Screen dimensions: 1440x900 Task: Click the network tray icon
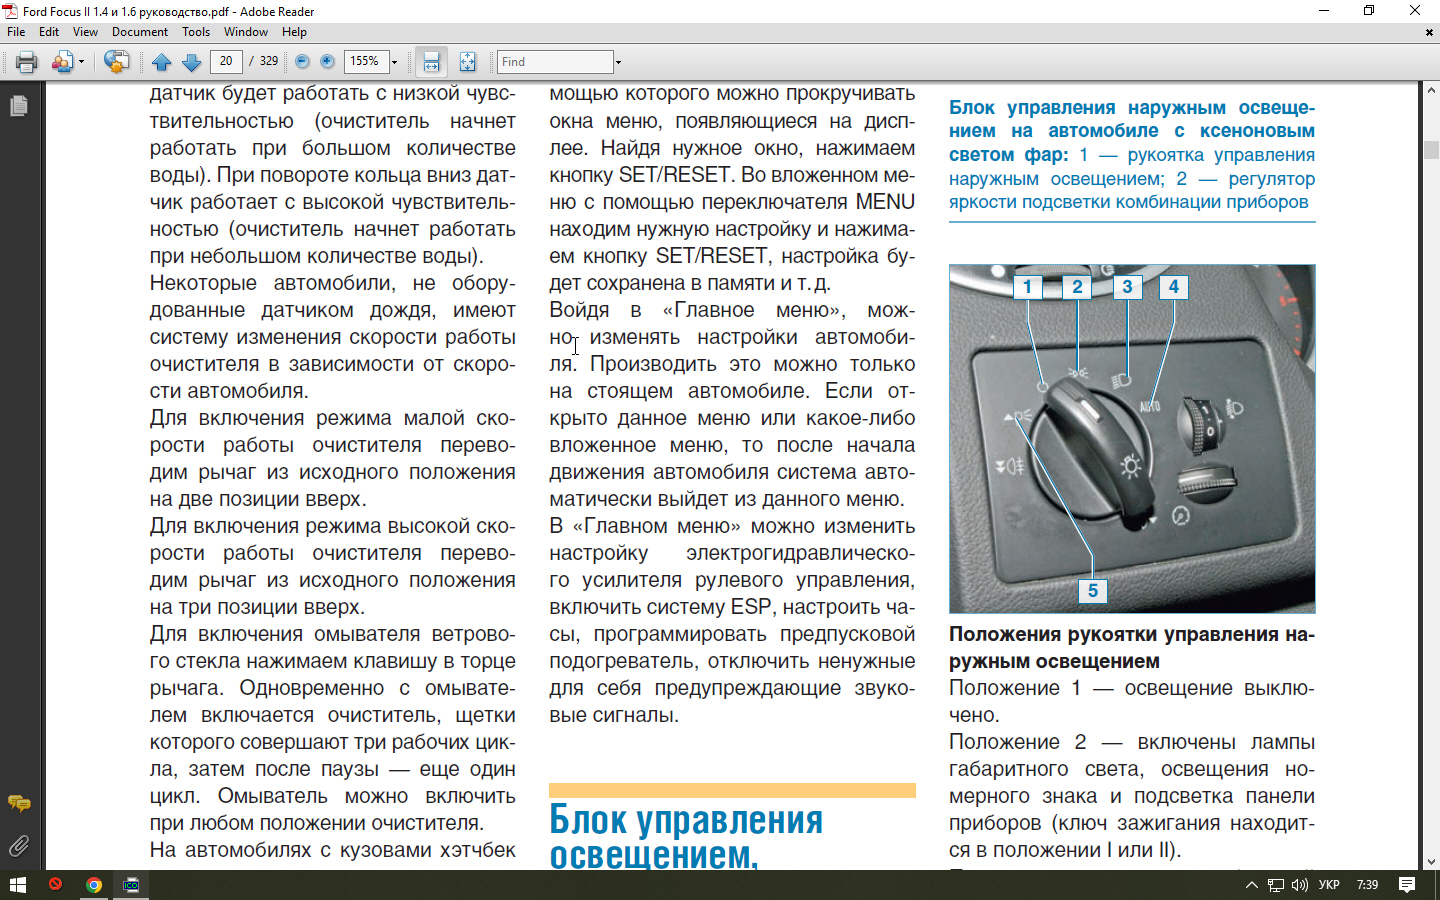pos(1276,885)
